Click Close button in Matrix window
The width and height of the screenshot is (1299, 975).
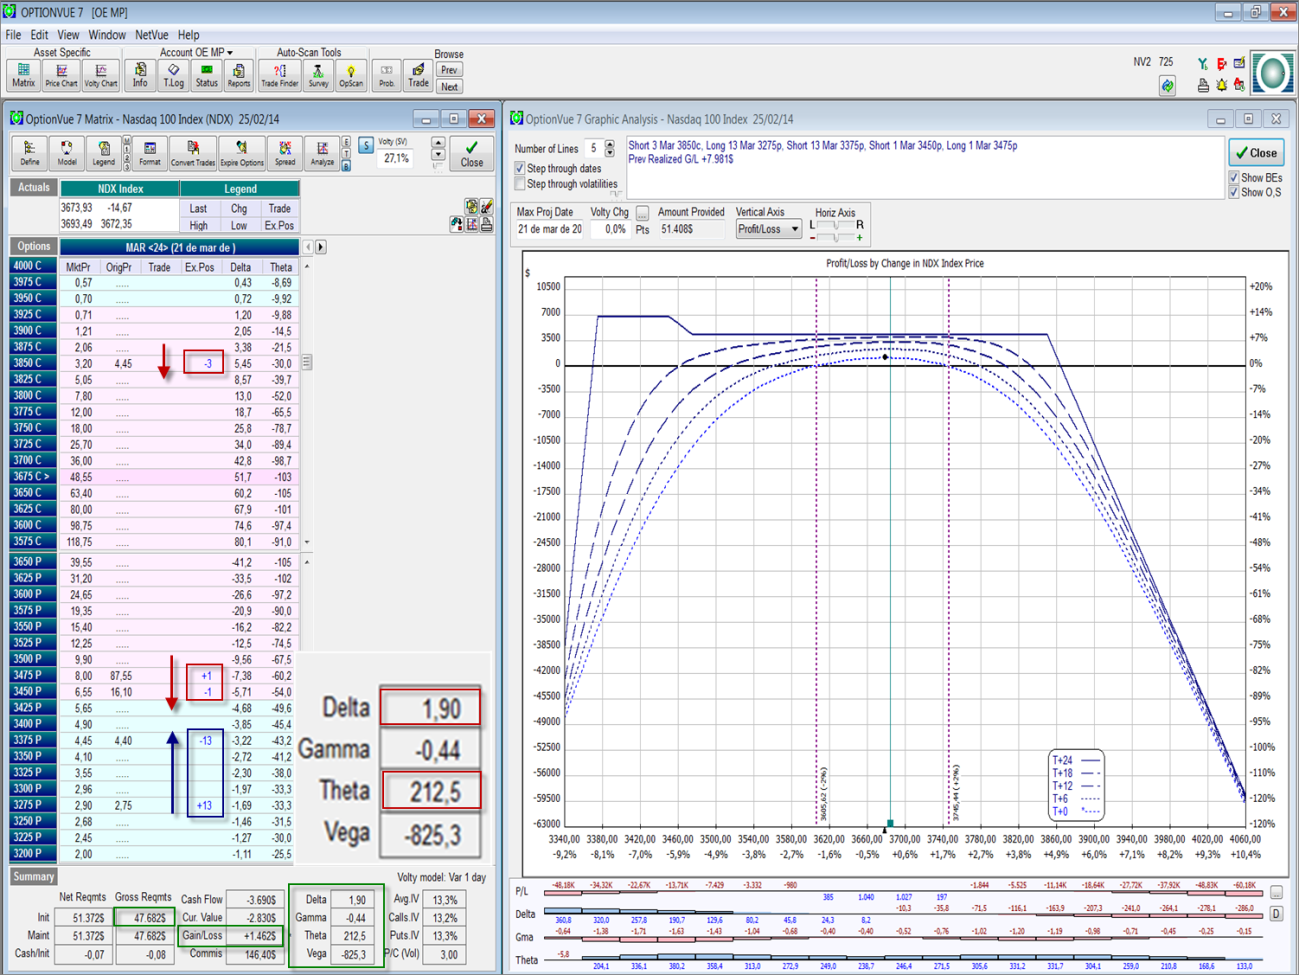472,153
